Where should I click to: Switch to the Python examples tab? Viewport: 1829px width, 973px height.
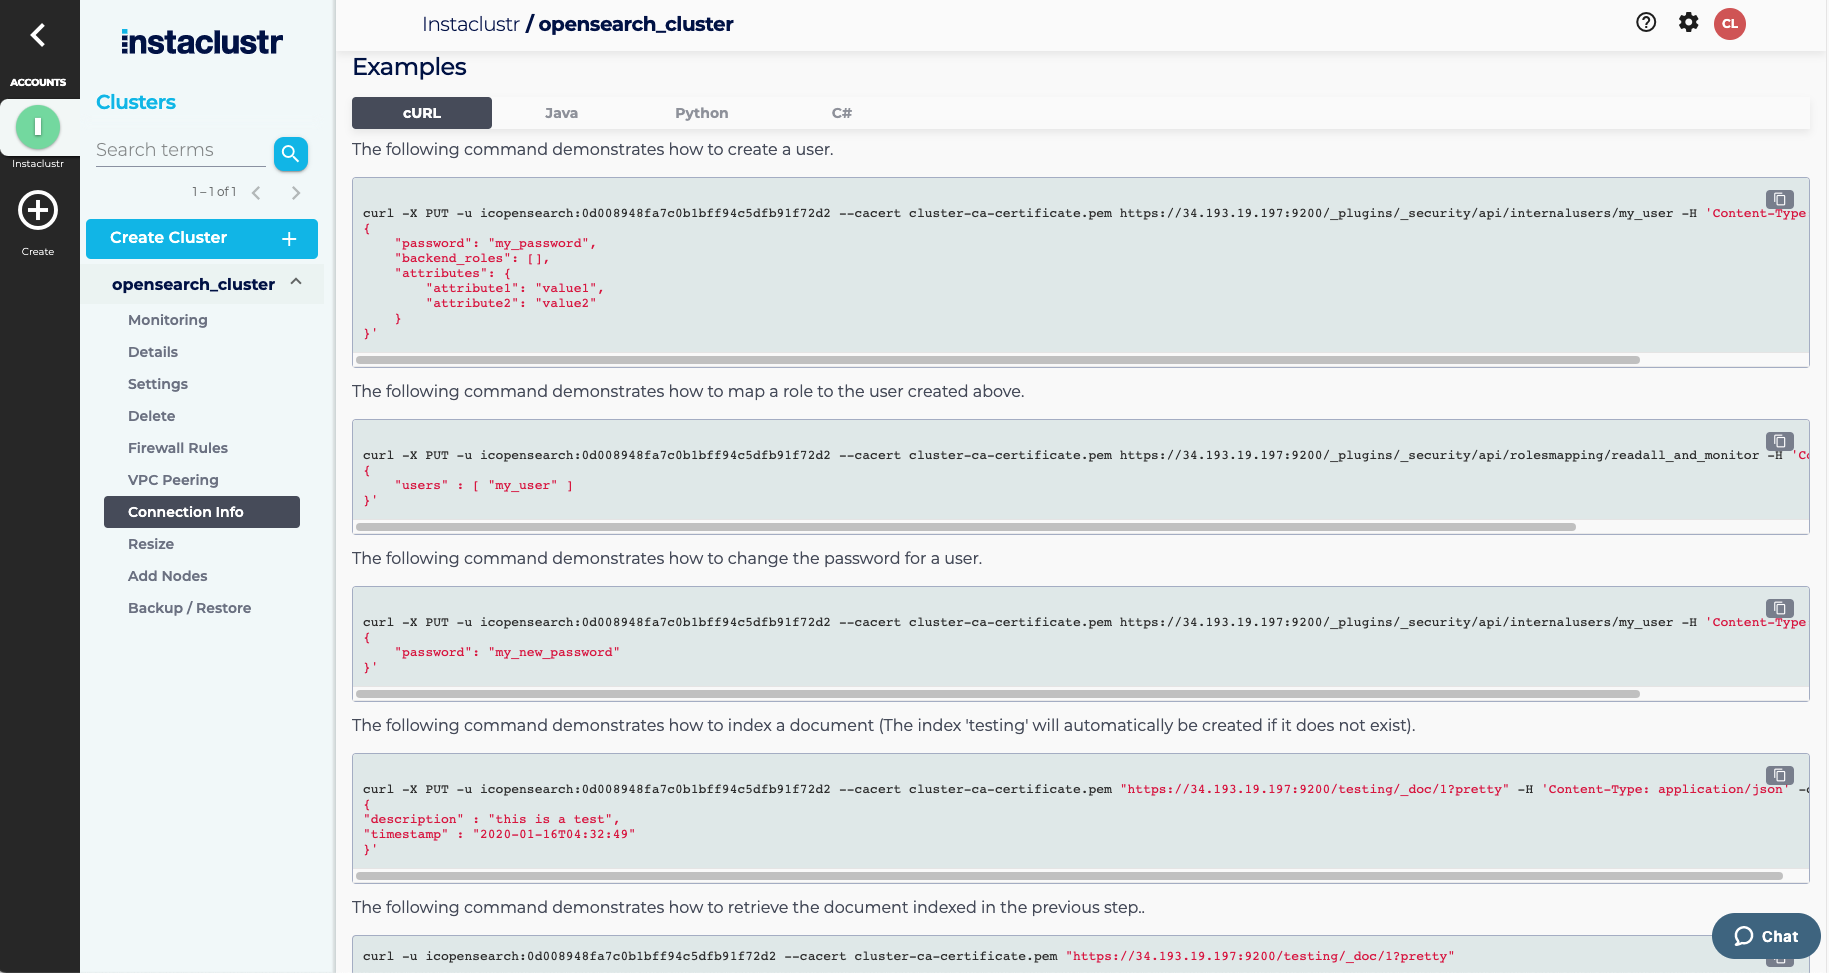coord(701,113)
